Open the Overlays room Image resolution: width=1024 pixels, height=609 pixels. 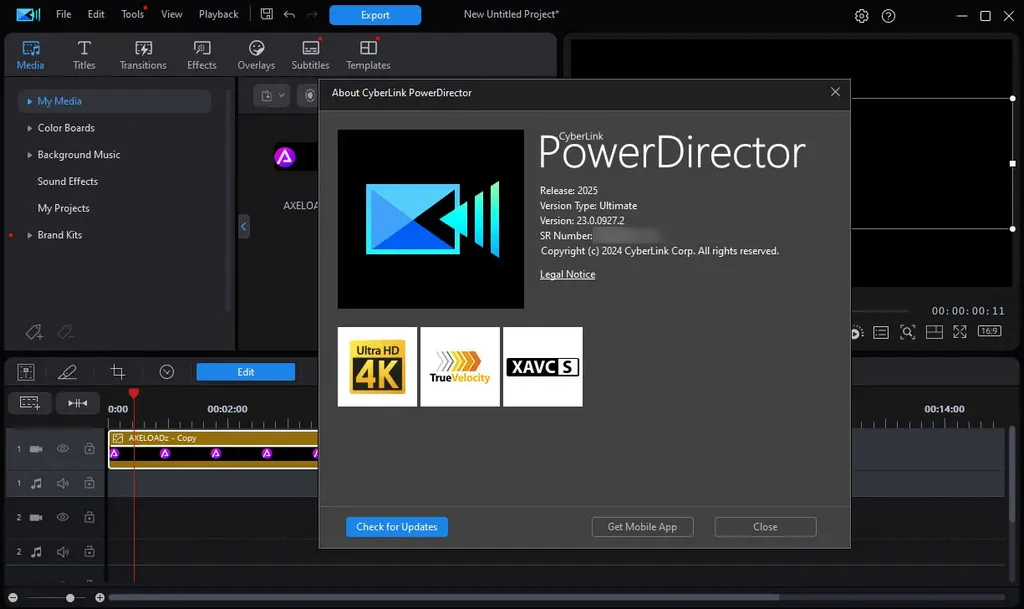(256, 55)
